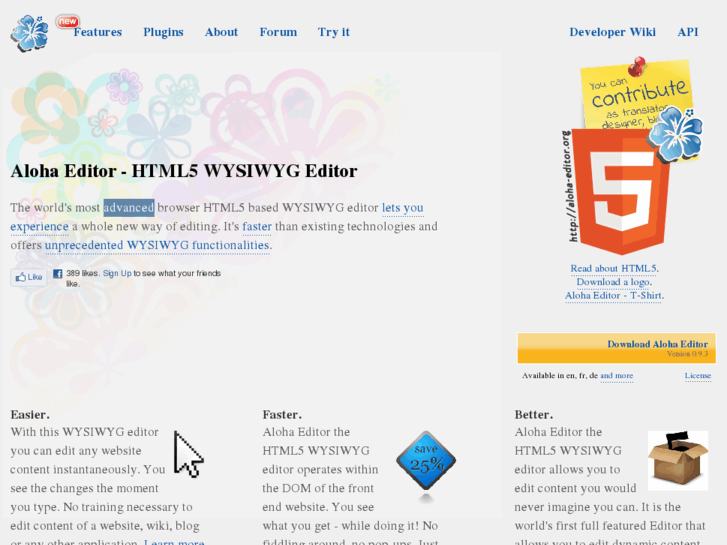Visit the Forum link in navigation

point(278,32)
